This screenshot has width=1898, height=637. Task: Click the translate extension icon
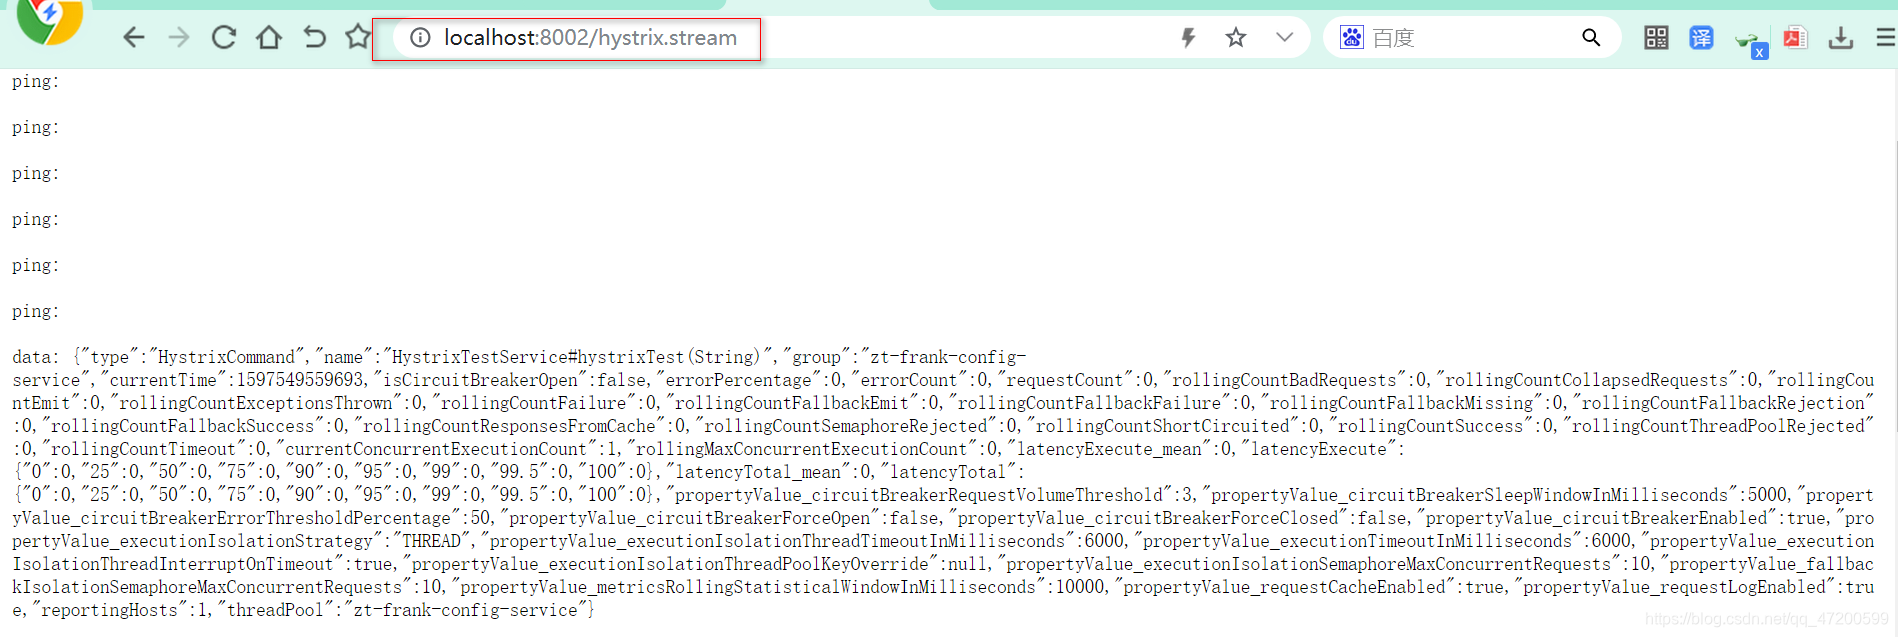point(1701,38)
